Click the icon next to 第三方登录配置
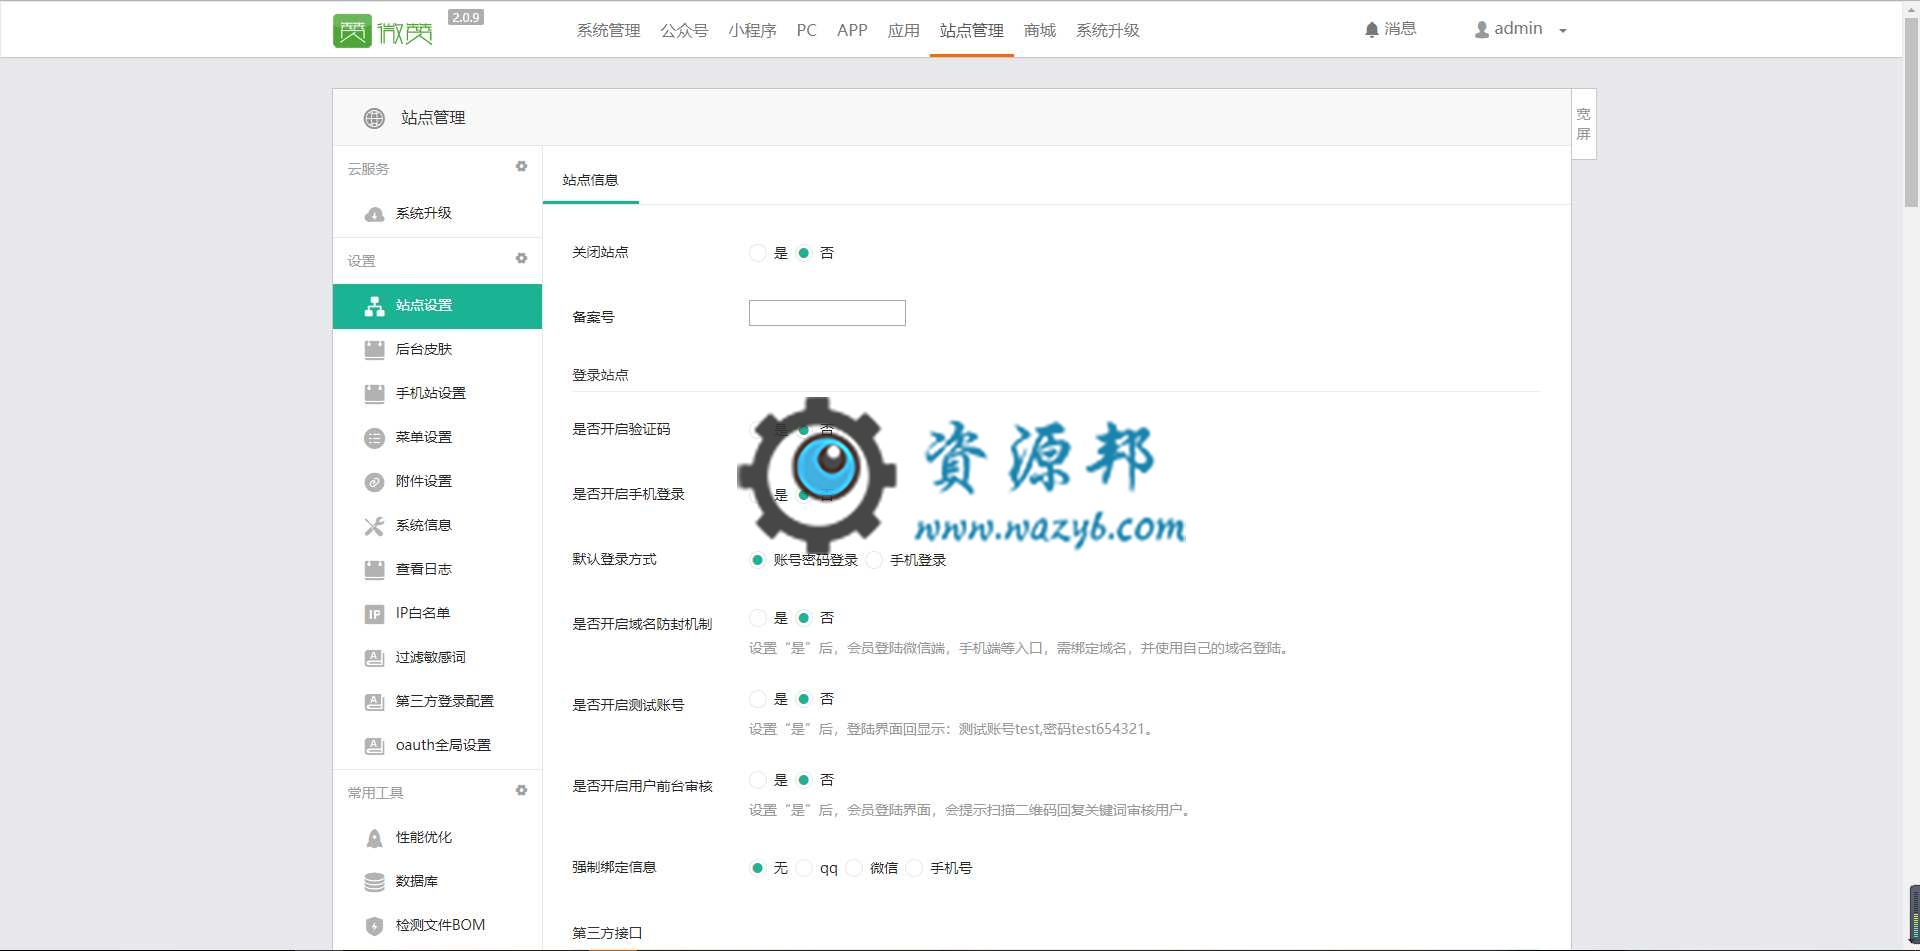This screenshot has width=1920, height=951. (x=374, y=702)
